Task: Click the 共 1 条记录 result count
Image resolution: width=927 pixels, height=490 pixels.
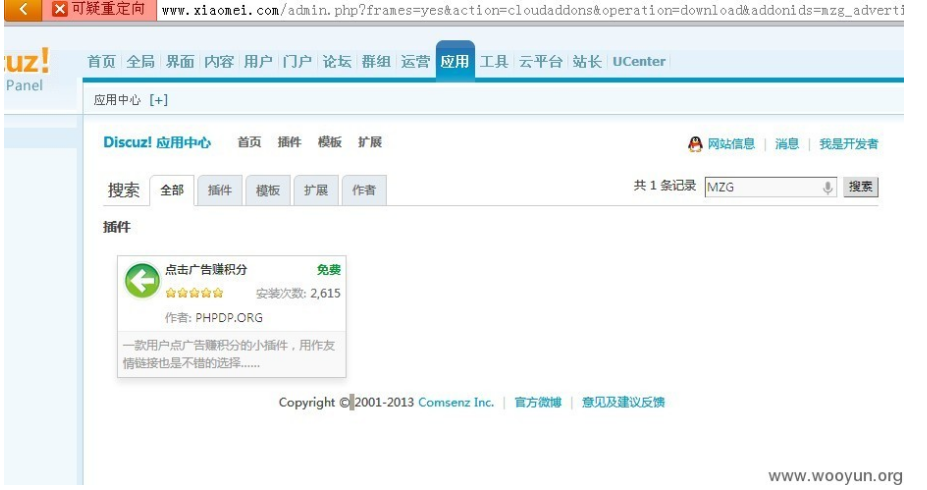Action: [x=665, y=186]
